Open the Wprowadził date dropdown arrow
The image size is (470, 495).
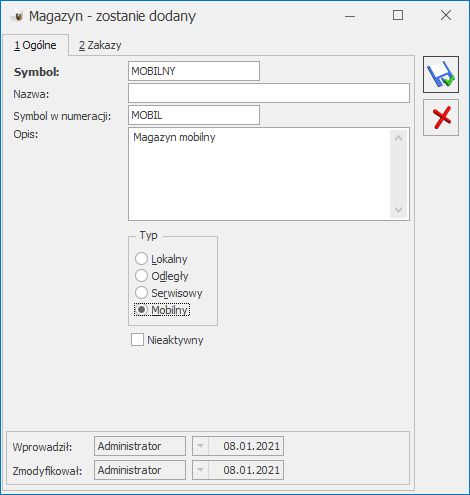tap(200, 446)
